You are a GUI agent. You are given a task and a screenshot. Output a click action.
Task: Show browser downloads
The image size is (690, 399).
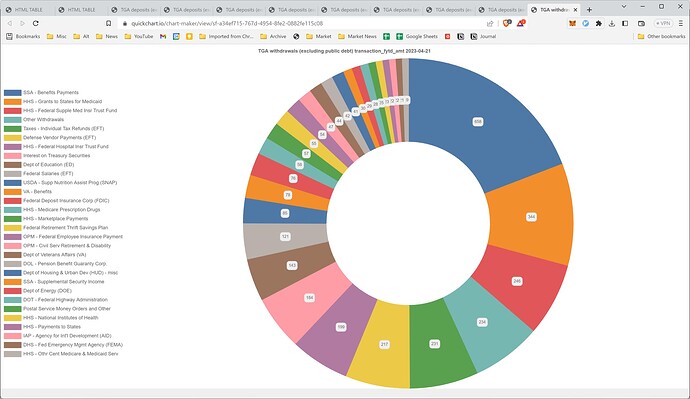pos(612,23)
